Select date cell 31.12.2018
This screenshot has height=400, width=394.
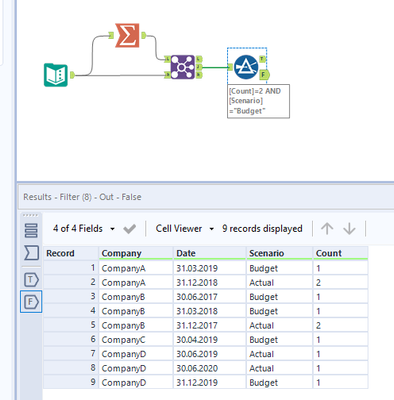[x=209, y=282]
